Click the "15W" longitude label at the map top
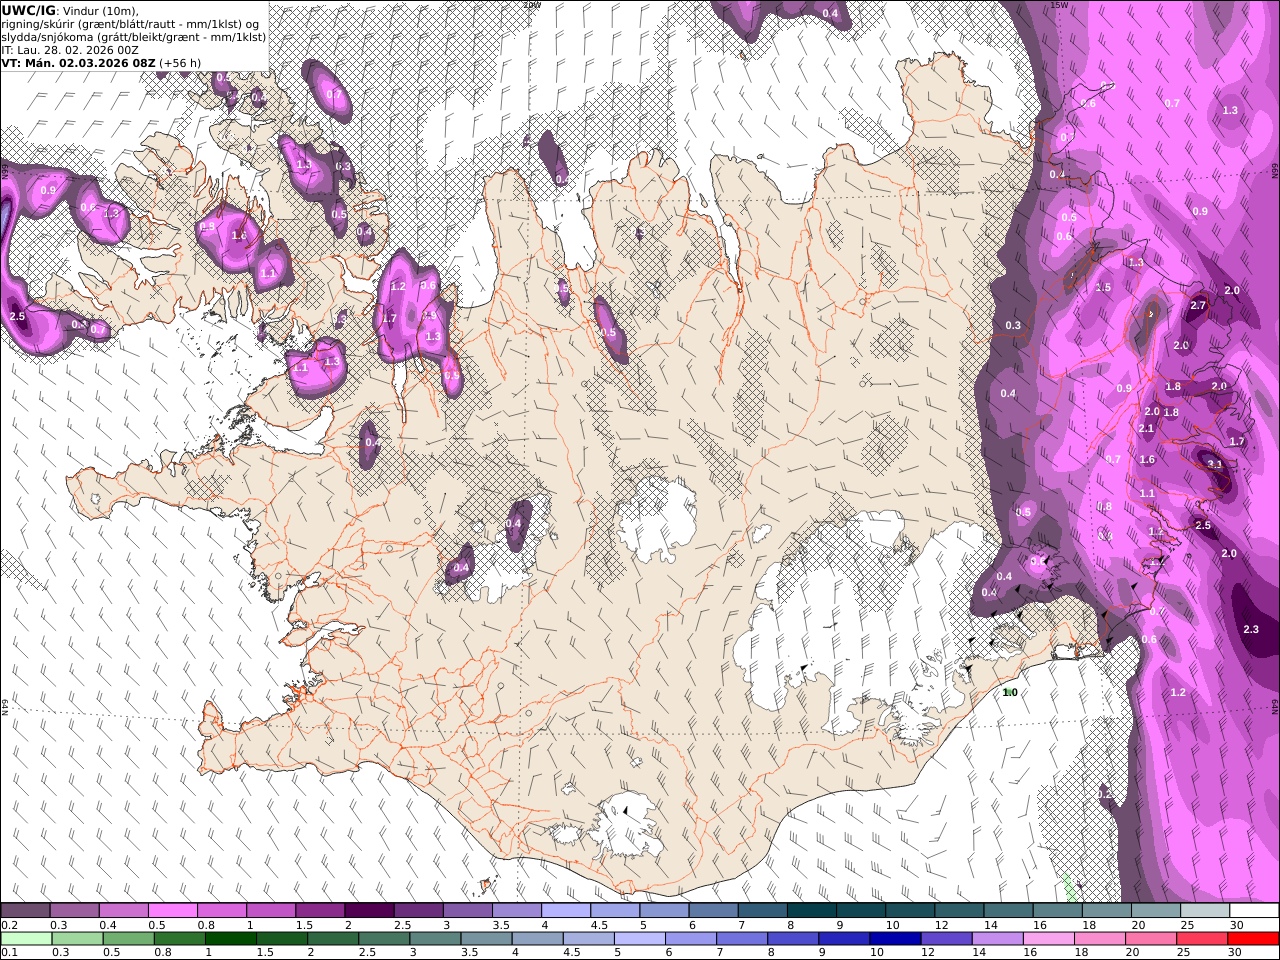Viewport: 1280px width, 960px height. click(x=1059, y=5)
